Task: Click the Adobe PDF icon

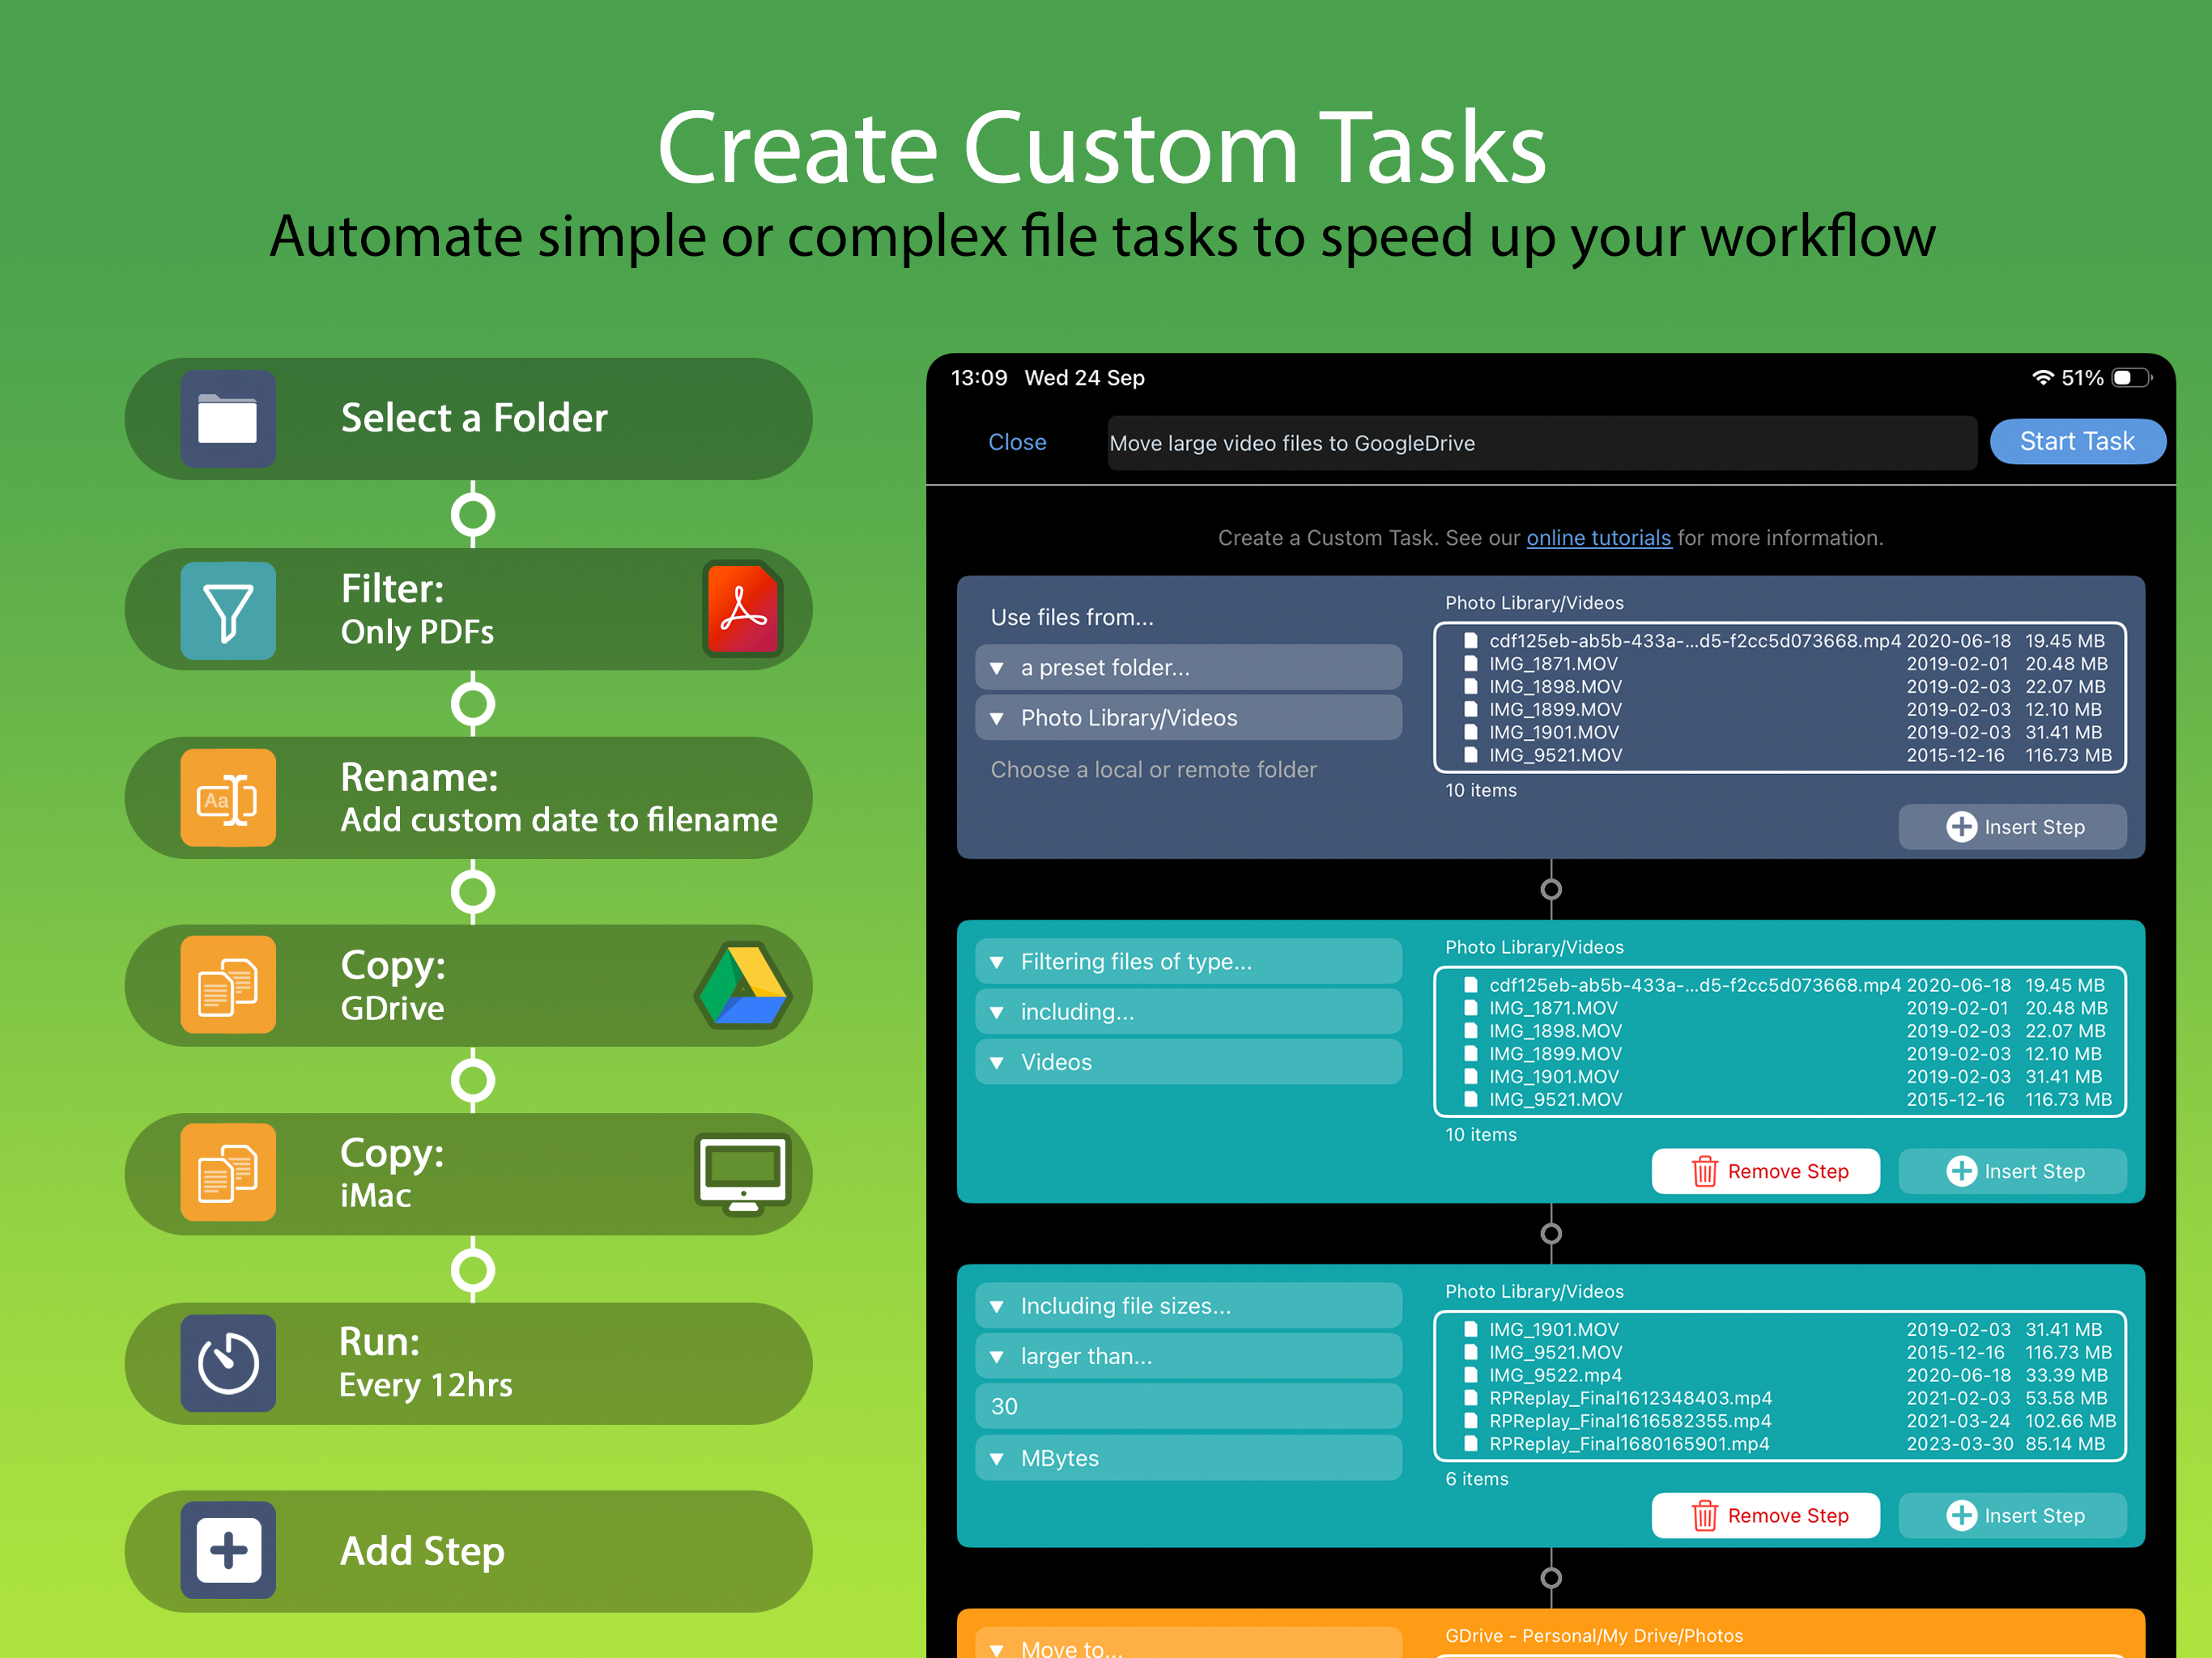Action: [x=742, y=609]
